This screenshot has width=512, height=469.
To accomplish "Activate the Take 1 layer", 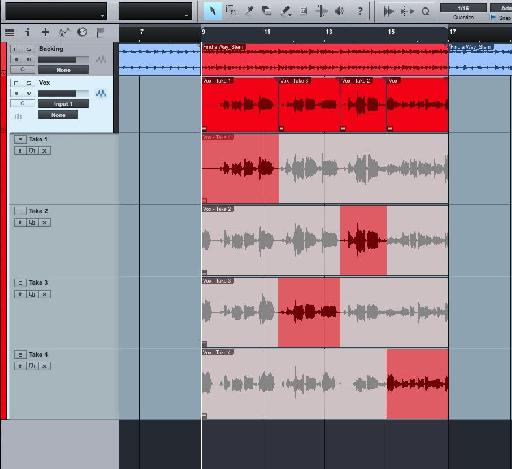I will click(x=20, y=151).
